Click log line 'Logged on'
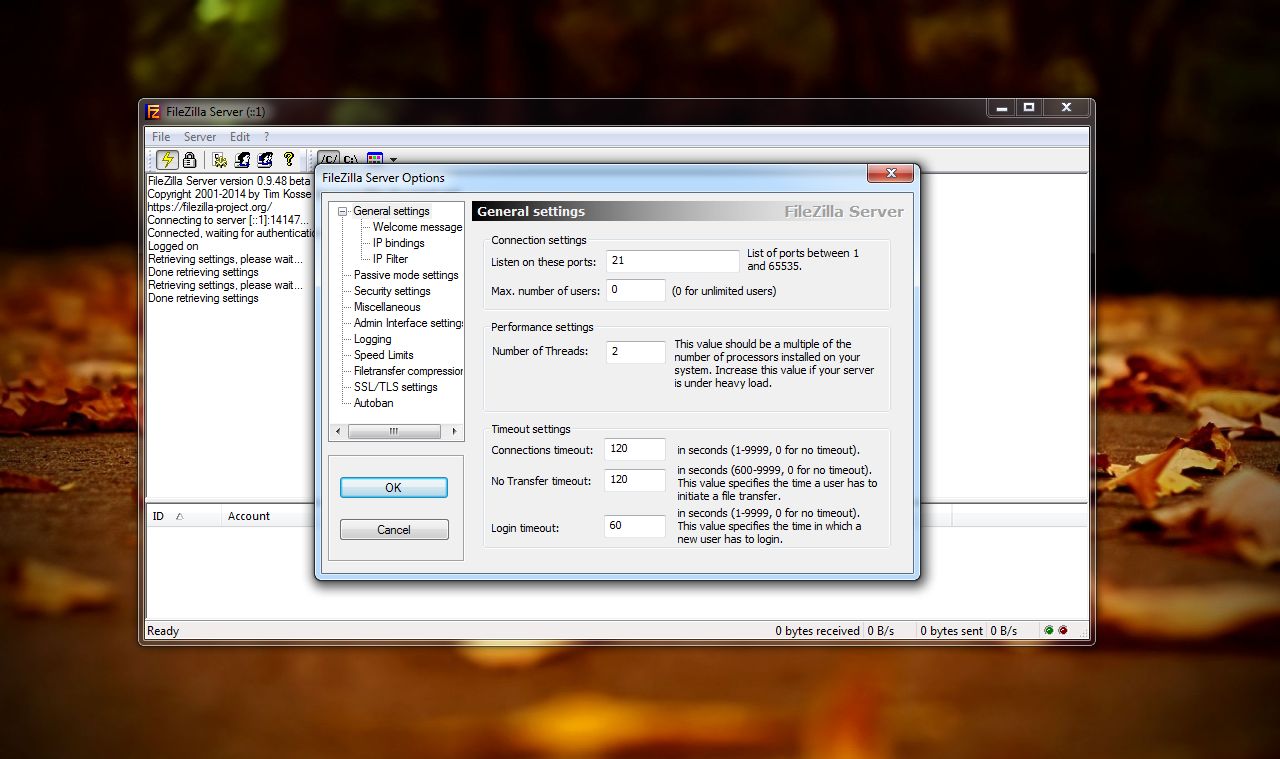This screenshot has width=1280, height=759. coord(173,246)
